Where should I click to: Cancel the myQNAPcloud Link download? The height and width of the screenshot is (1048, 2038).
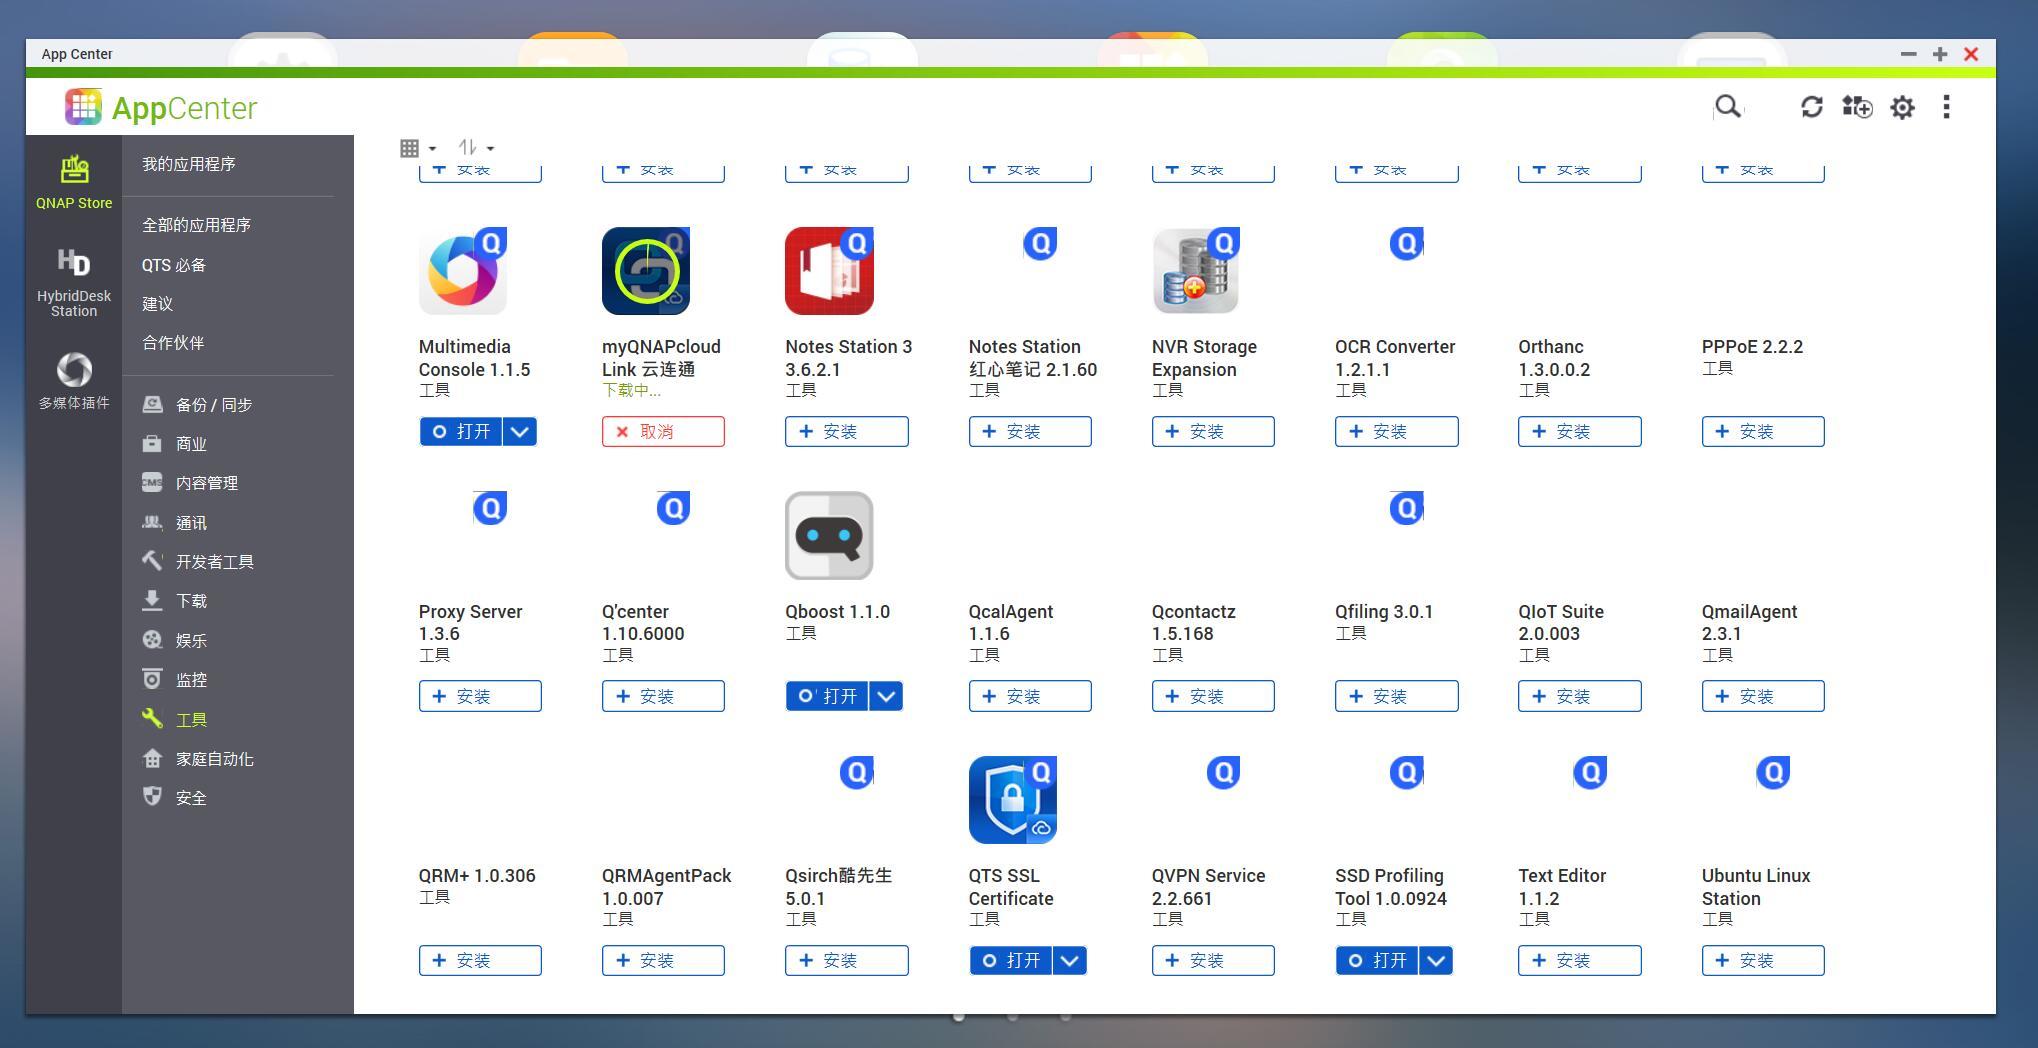click(663, 432)
